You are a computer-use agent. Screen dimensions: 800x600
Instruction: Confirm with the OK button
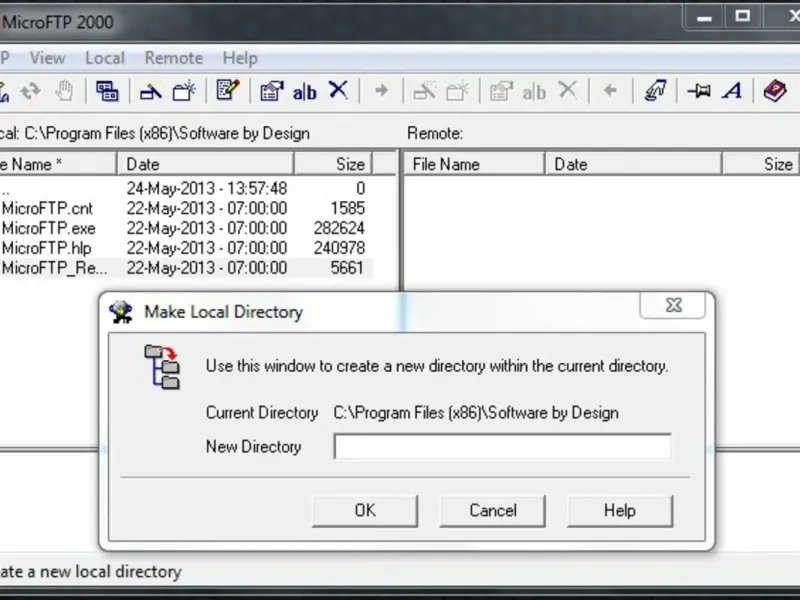click(365, 511)
